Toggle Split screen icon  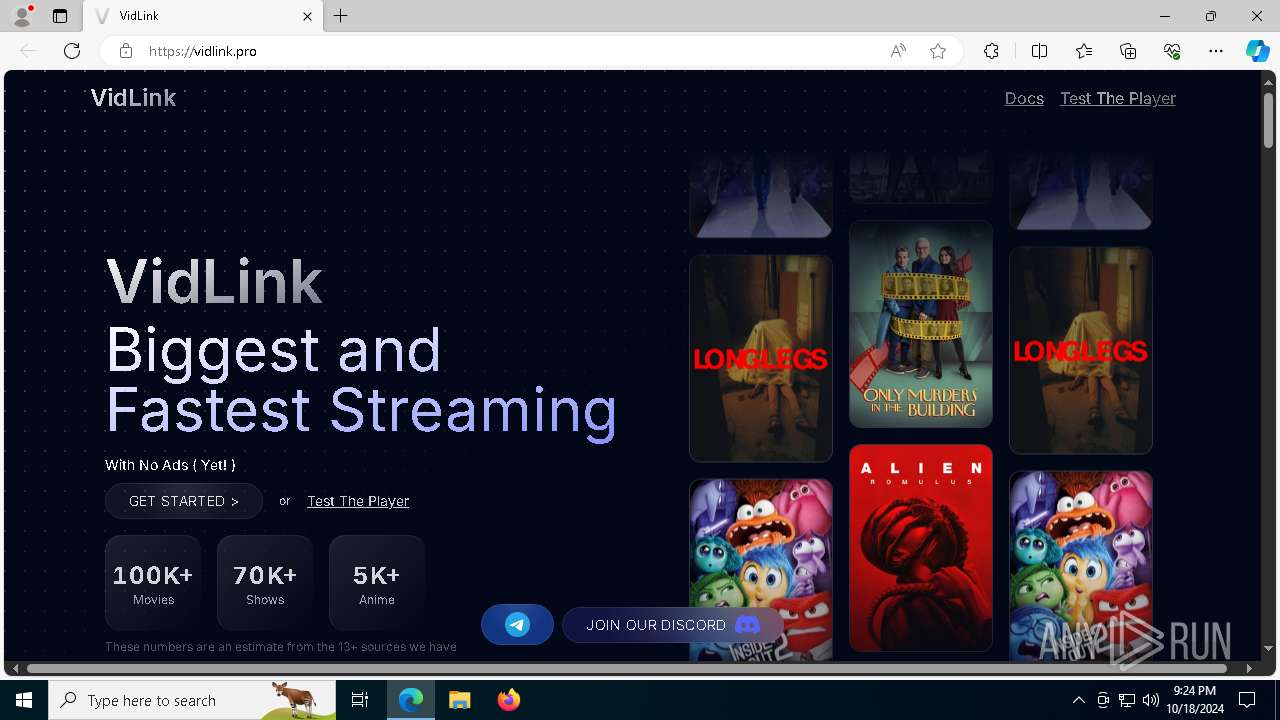click(1039, 51)
